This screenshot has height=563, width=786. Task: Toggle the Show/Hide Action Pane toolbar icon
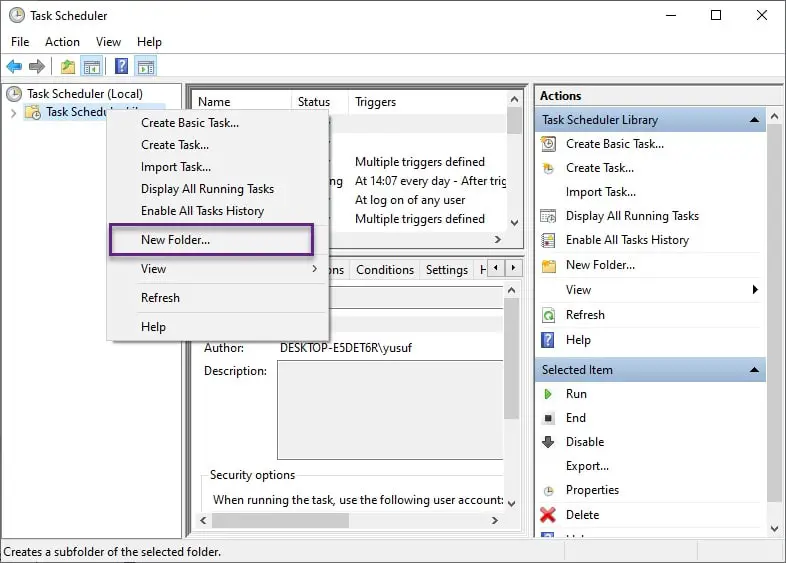[x=146, y=66]
